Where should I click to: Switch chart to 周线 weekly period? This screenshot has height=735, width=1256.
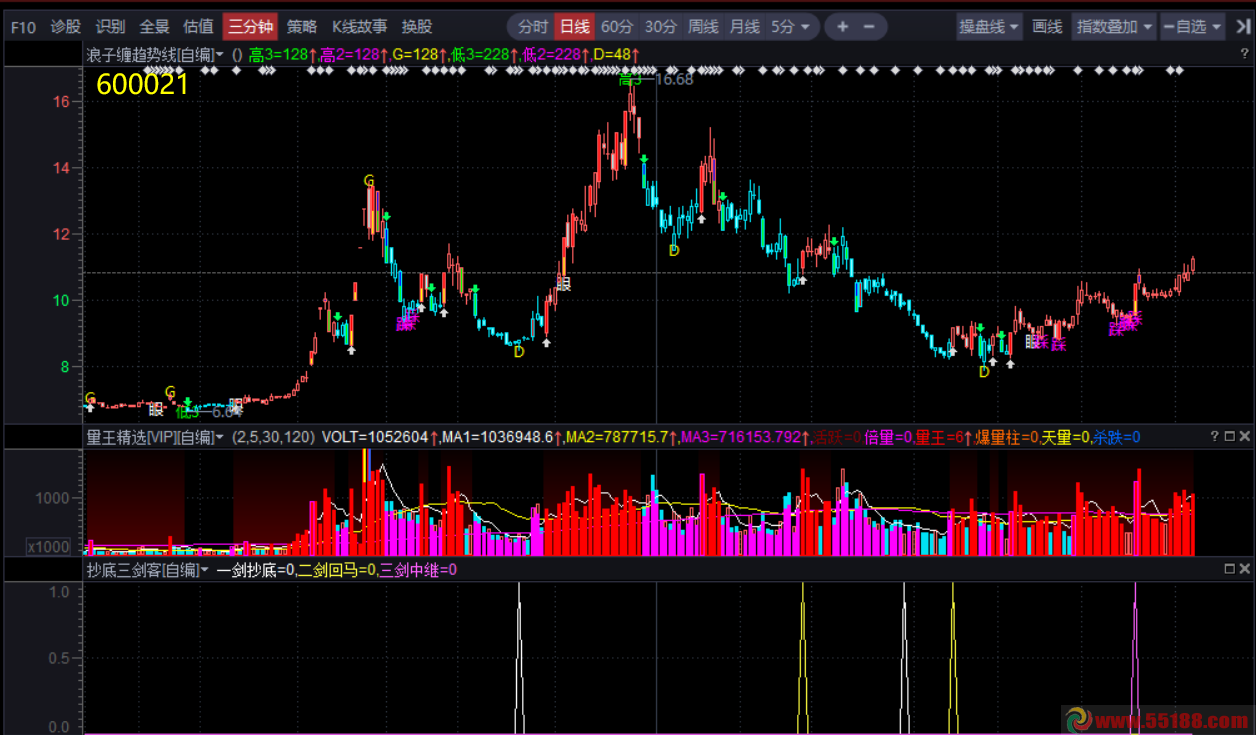click(x=703, y=27)
